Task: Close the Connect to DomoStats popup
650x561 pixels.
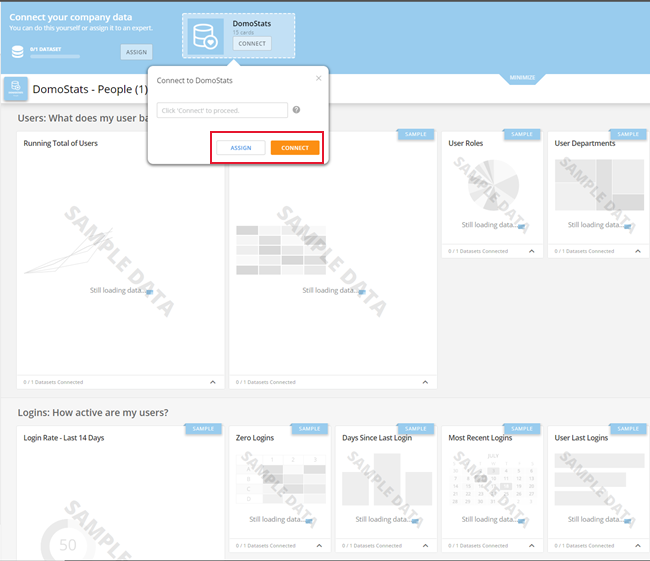Action: 318,78
